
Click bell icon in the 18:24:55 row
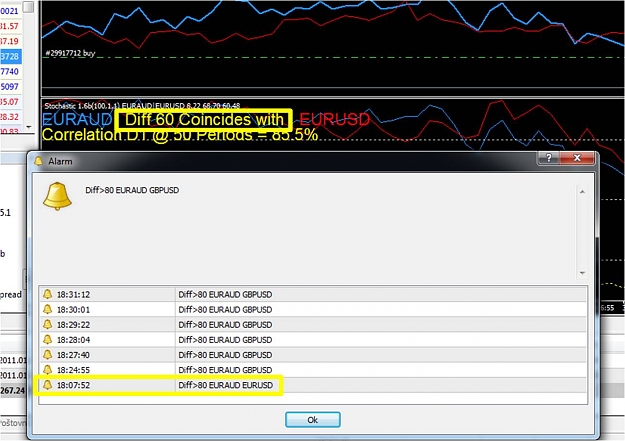point(47,370)
